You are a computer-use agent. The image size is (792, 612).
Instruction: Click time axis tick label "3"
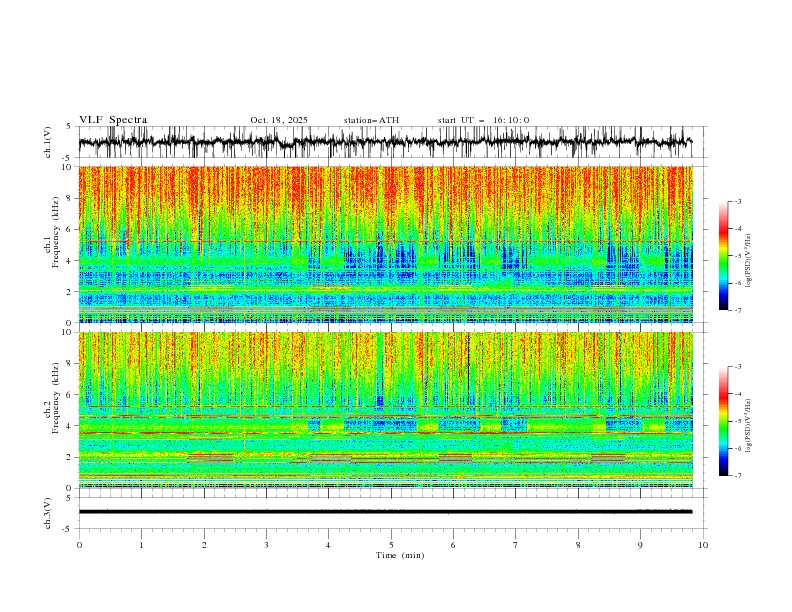266,545
